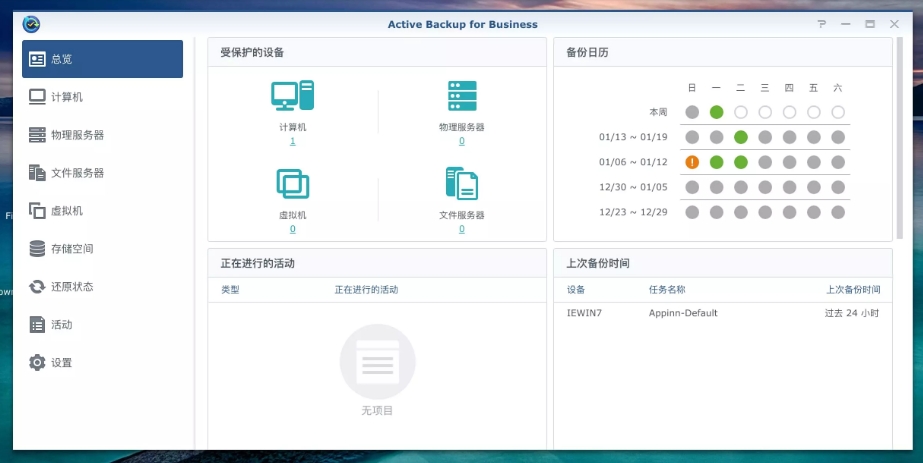Viewport: 923px width, 463px height.
Task: Click the IEWIN7 device entry
Action: (585, 313)
